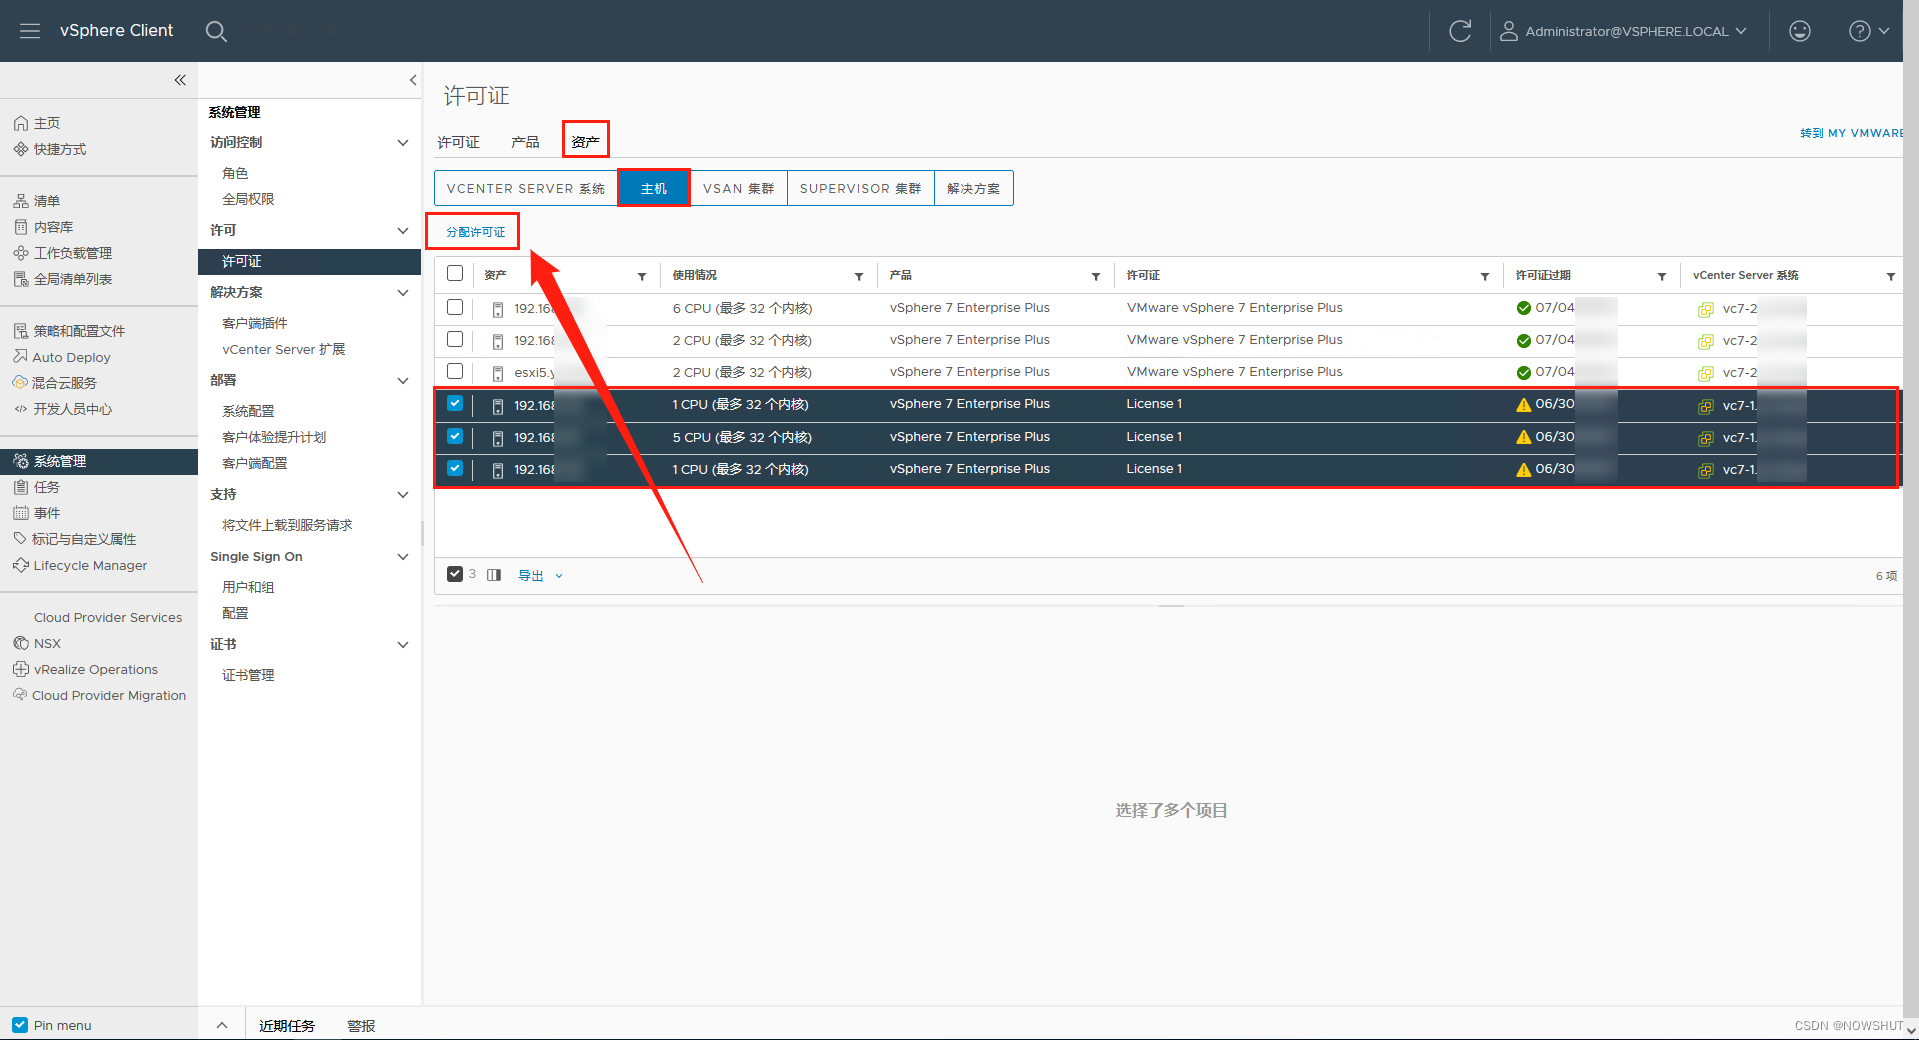Open NSX in sidebar
This screenshot has width=1919, height=1040.
[x=37, y=643]
